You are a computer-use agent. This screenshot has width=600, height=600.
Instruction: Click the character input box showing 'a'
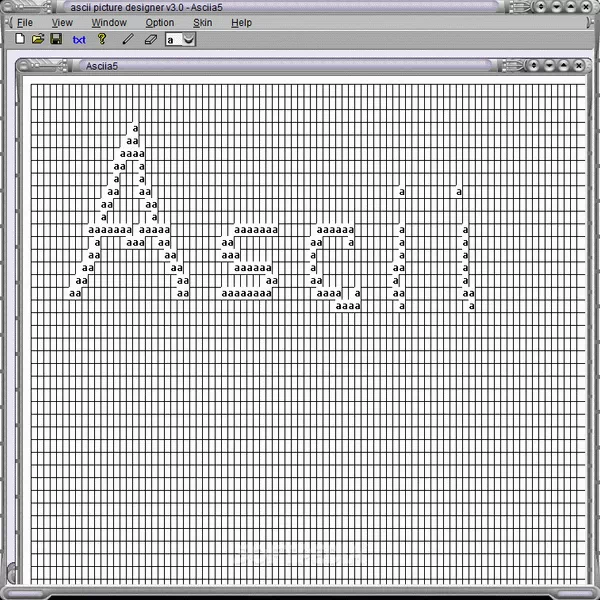coord(174,39)
